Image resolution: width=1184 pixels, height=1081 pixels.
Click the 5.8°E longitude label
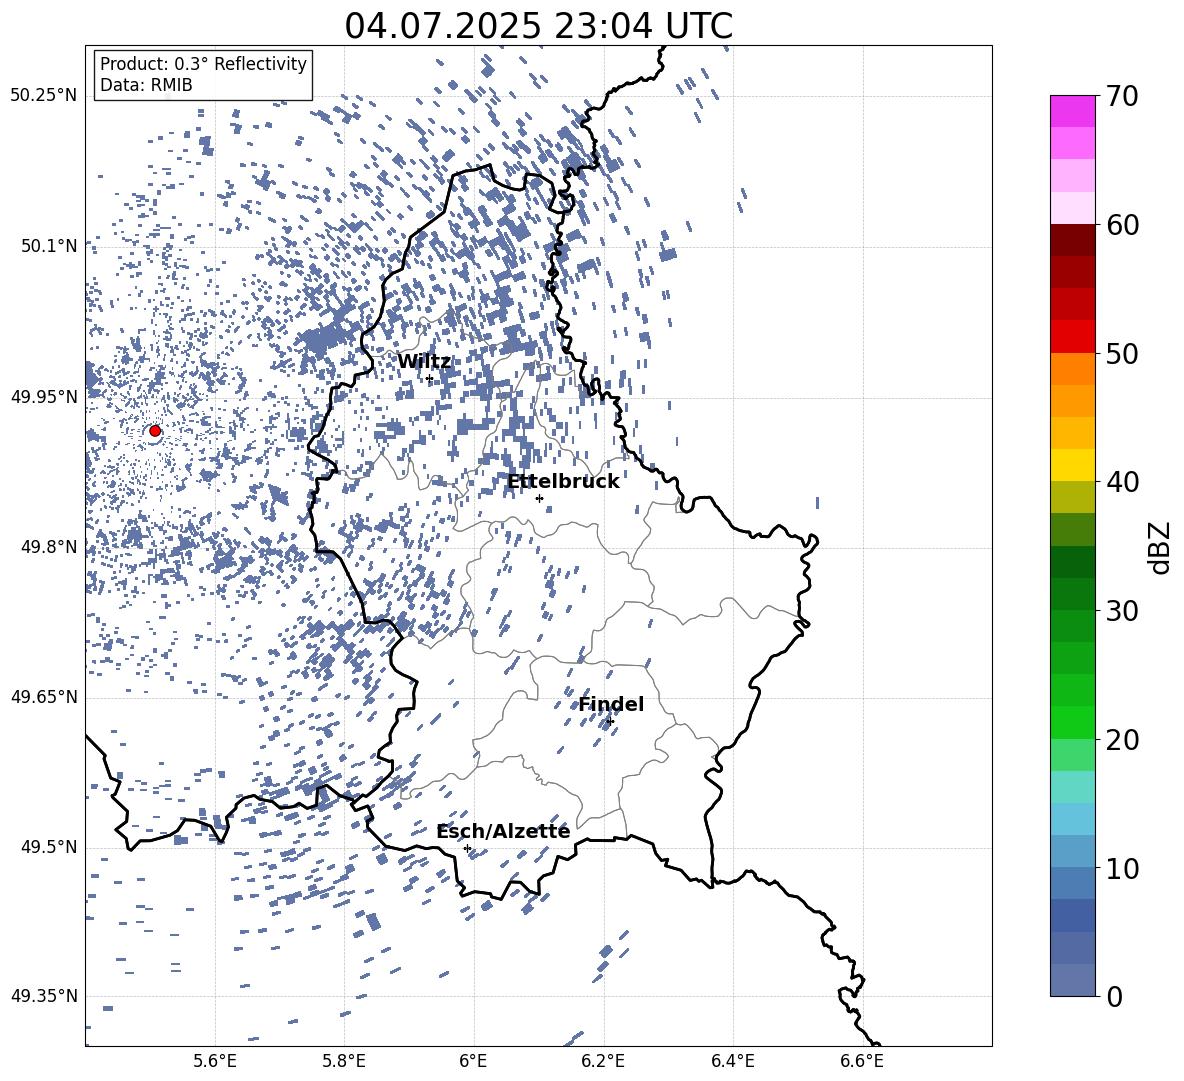(x=344, y=1061)
